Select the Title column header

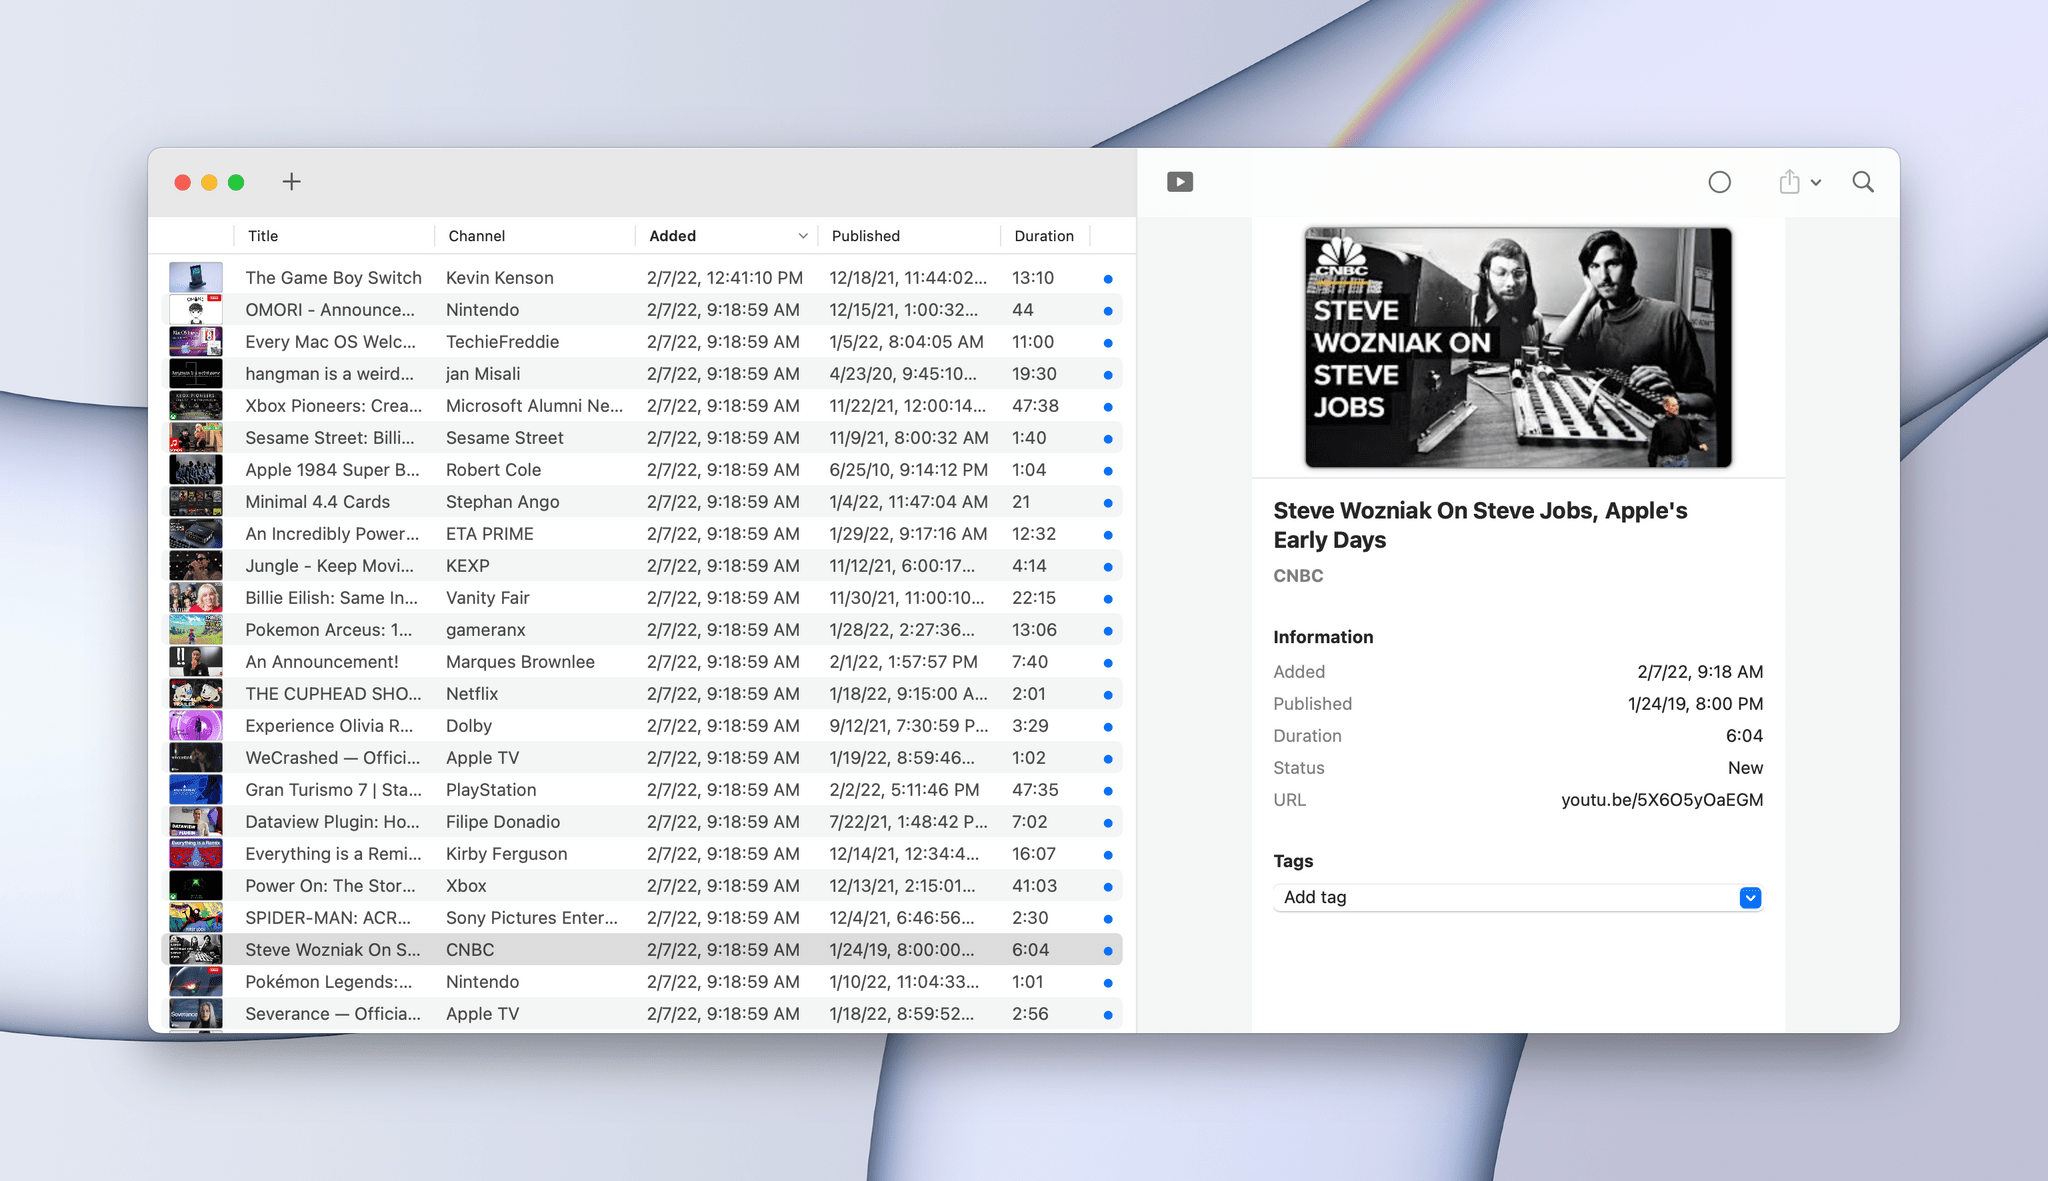[335, 235]
